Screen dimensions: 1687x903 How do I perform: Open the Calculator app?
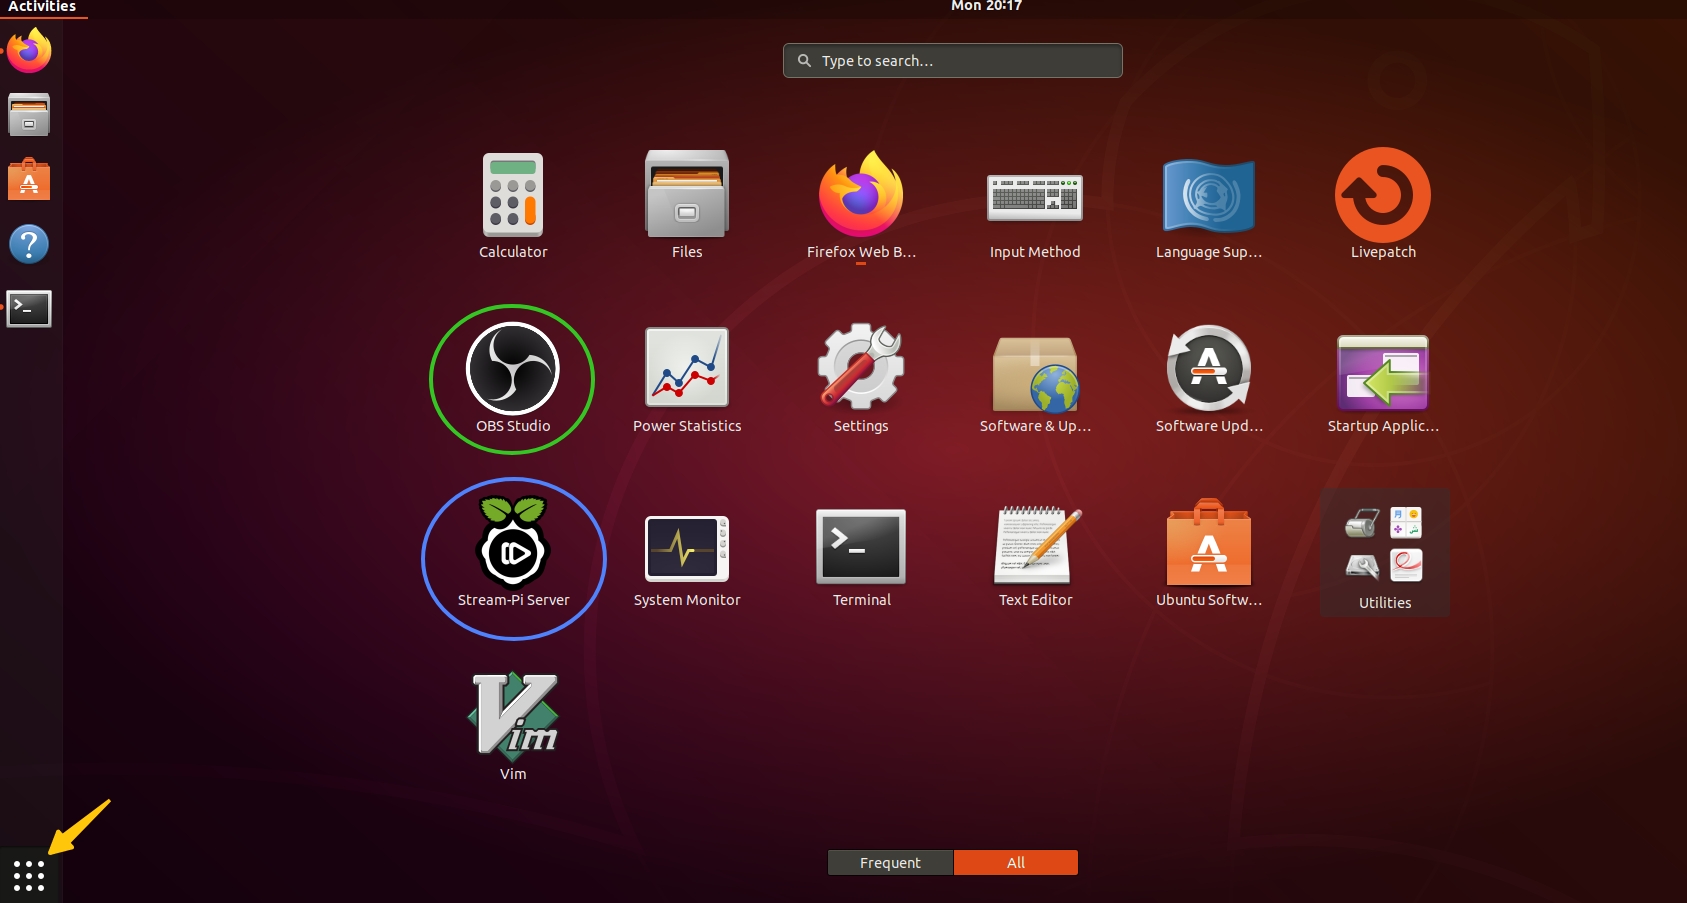513,206
